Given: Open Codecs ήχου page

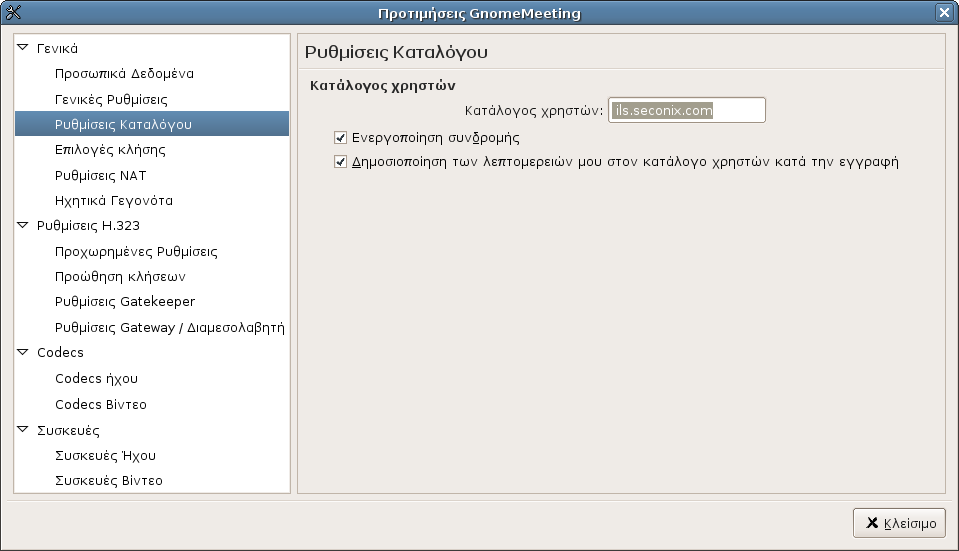Looking at the screenshot, I should coord(96,379).
